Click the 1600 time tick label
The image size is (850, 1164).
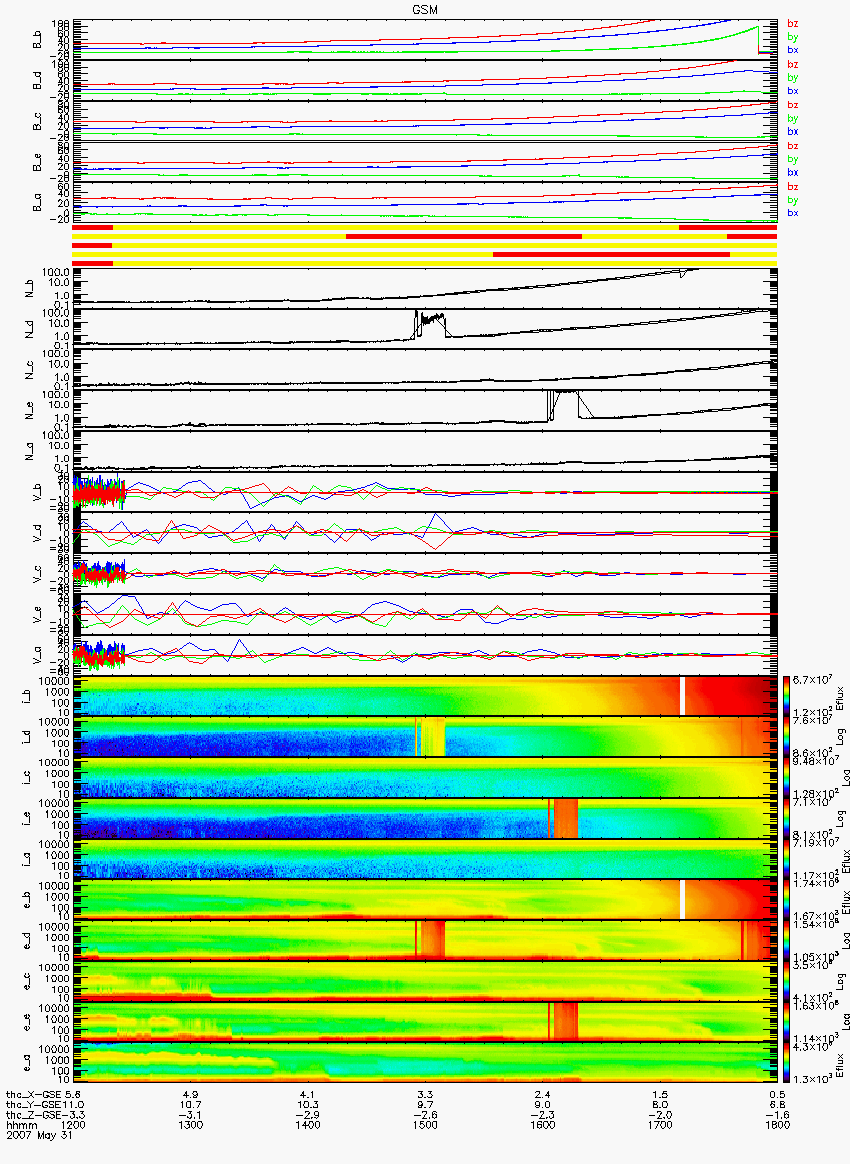tap(543, 1125)
